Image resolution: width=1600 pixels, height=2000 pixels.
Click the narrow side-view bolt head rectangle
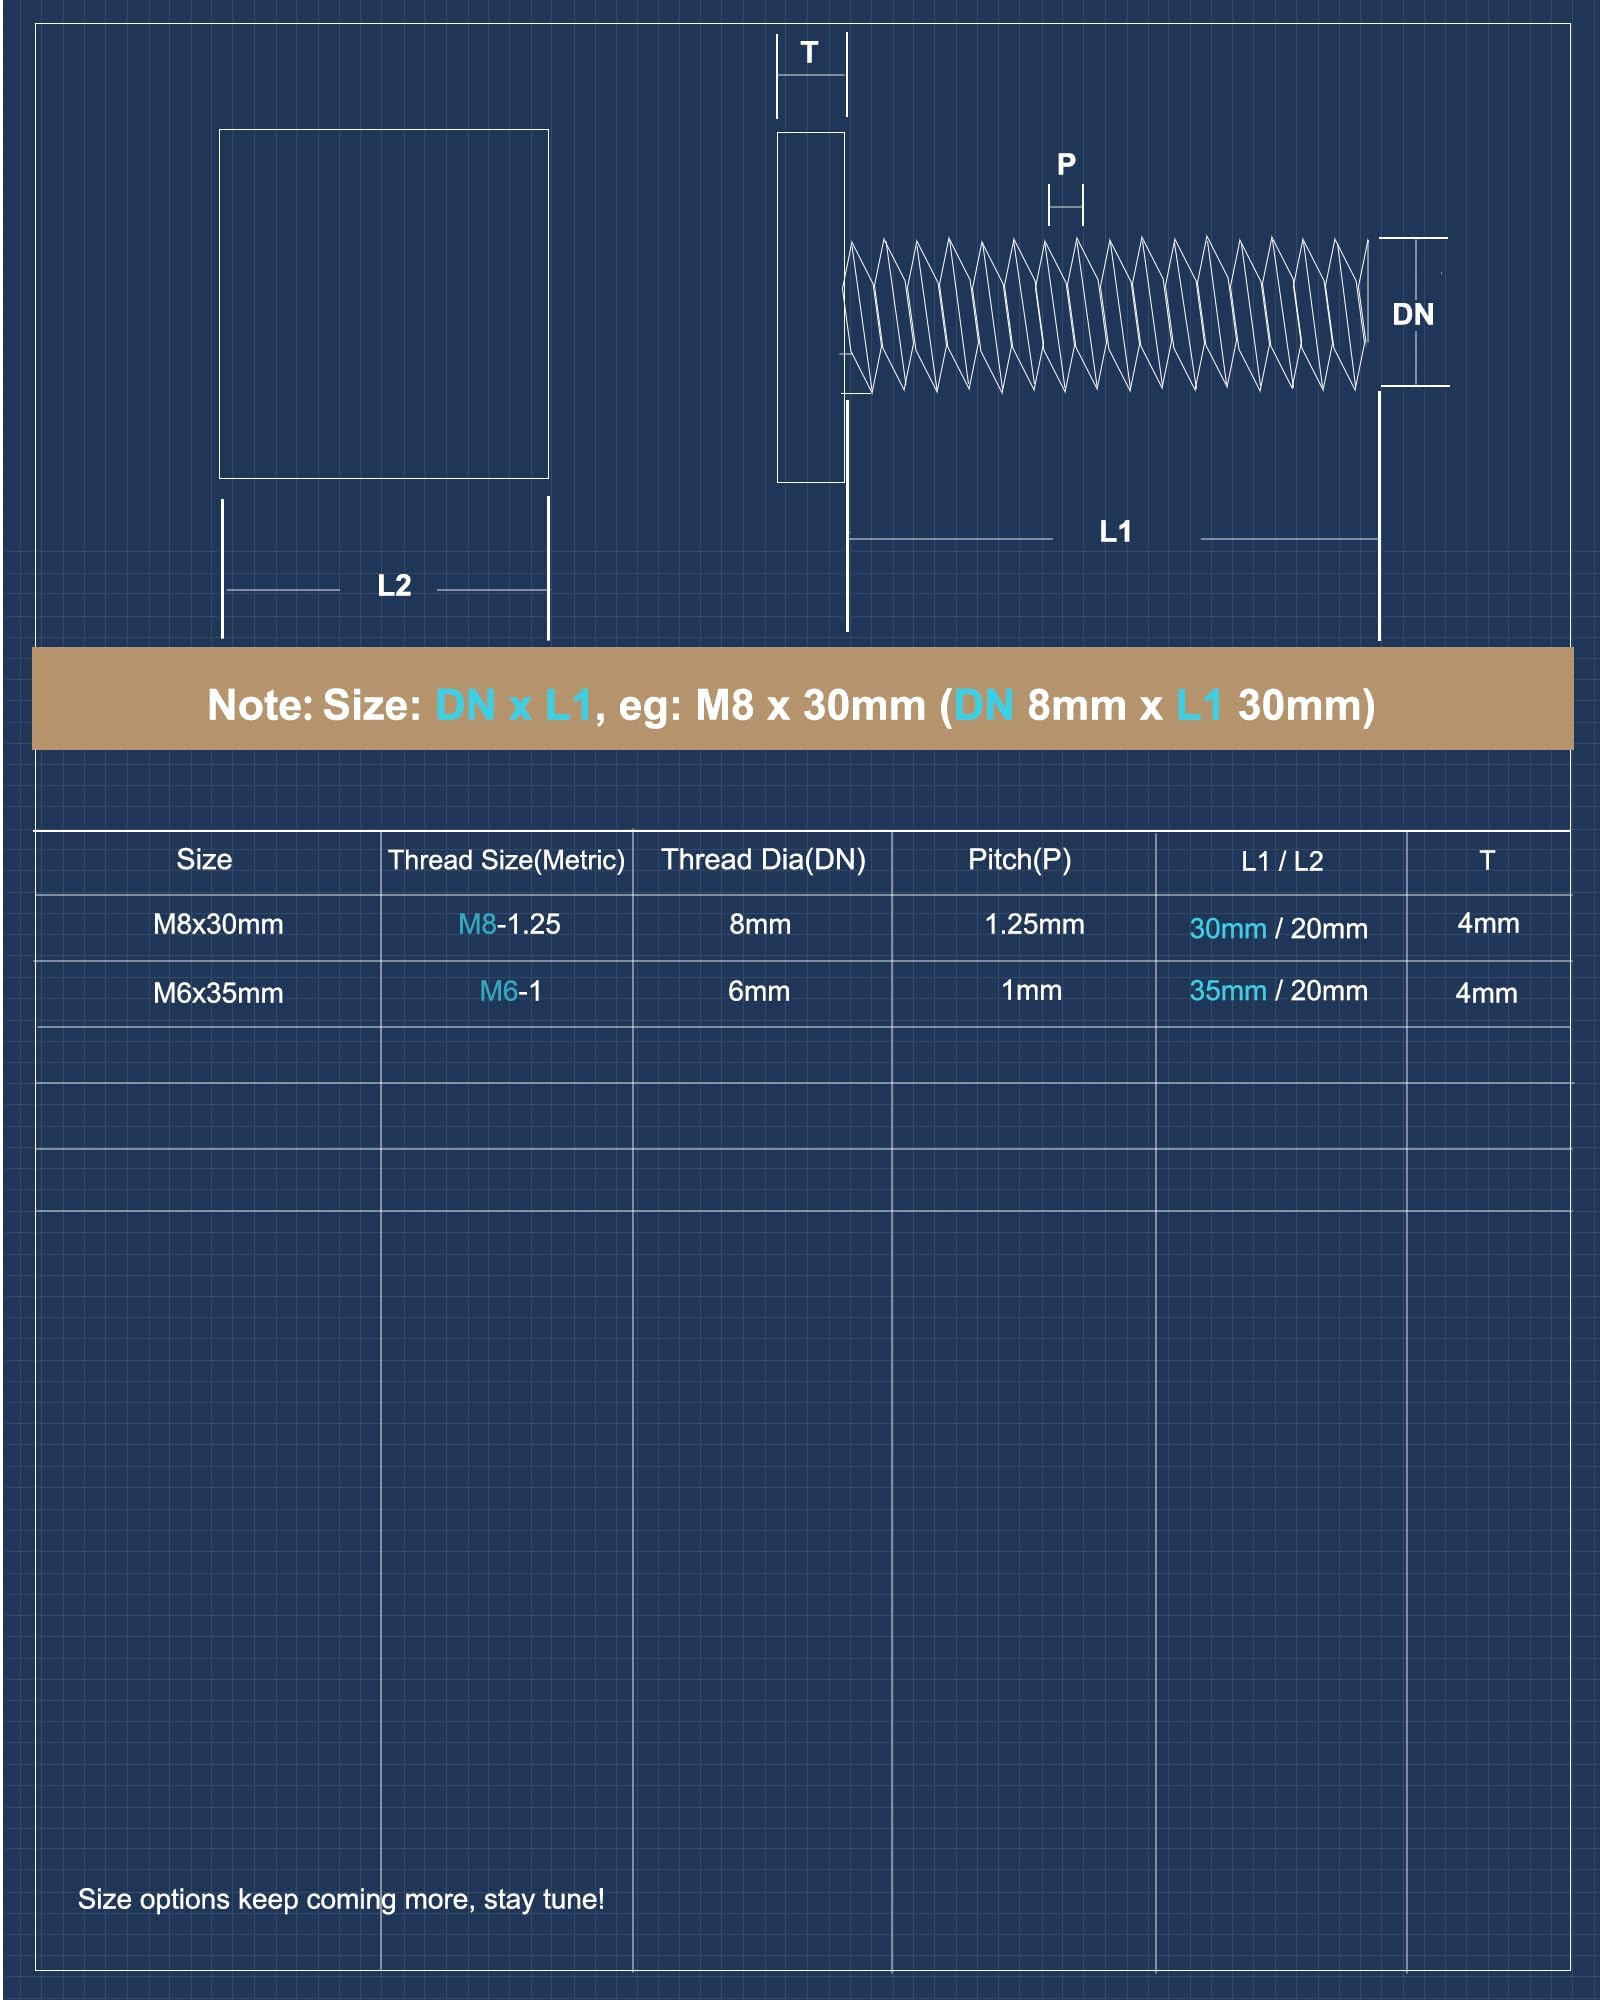click(810, 307)
